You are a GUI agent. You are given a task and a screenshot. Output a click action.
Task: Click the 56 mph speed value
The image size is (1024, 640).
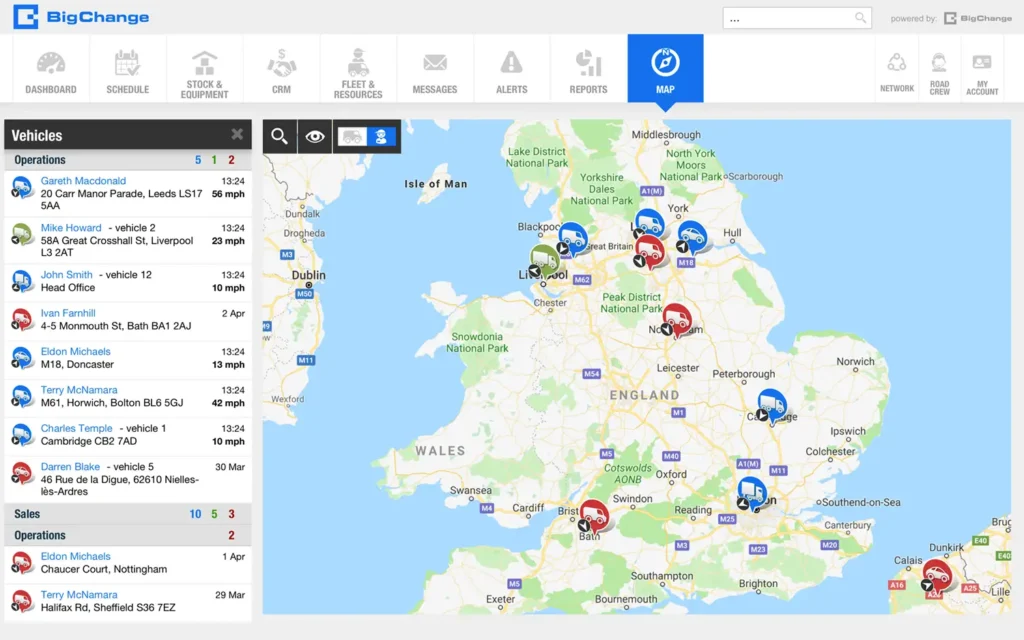click(x=228, y=194)
